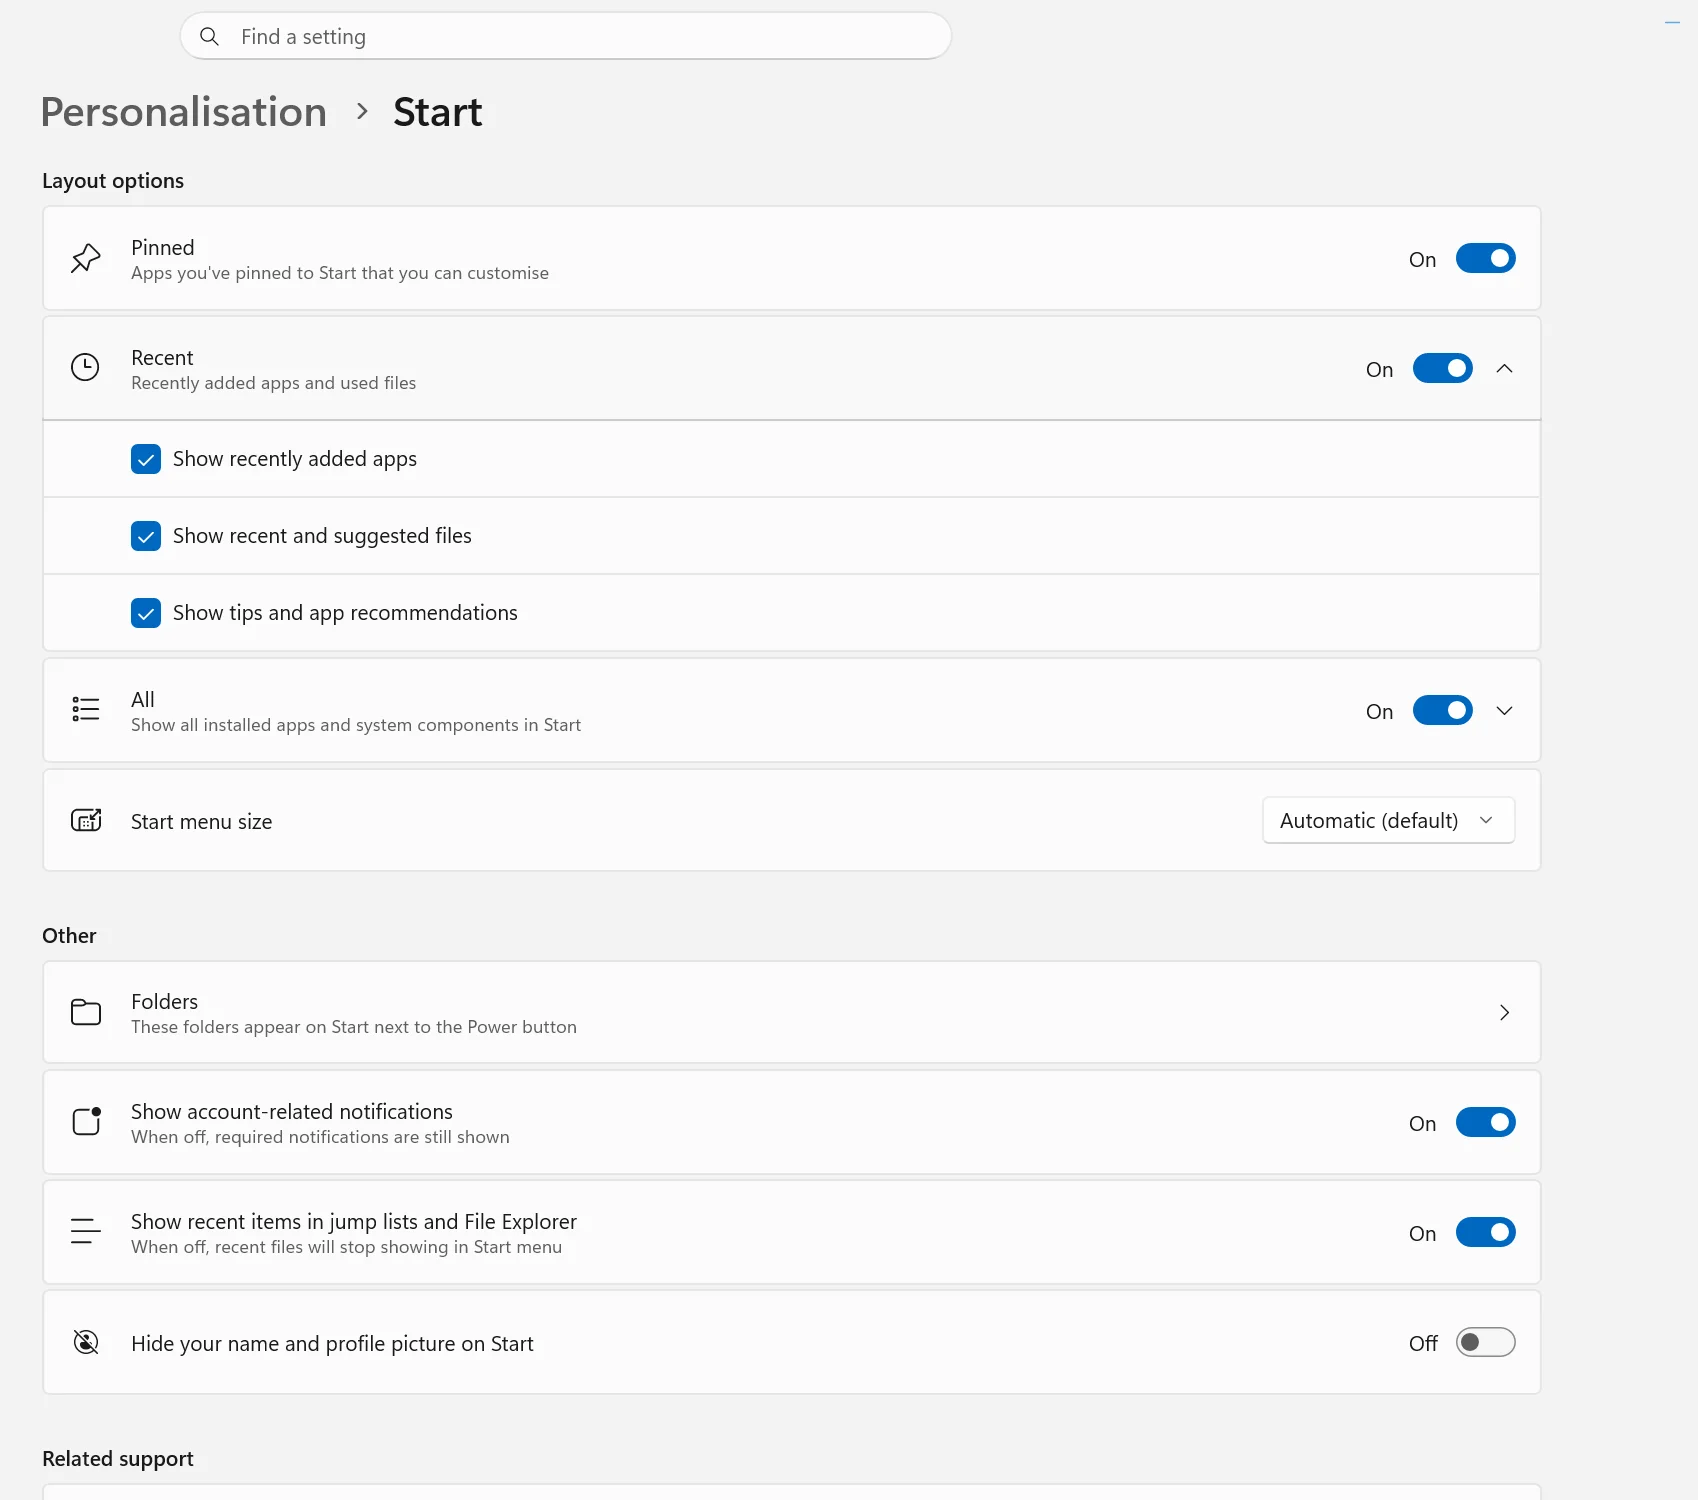
Task: Click the account notifications icon
Action: tap(86, 1121)
